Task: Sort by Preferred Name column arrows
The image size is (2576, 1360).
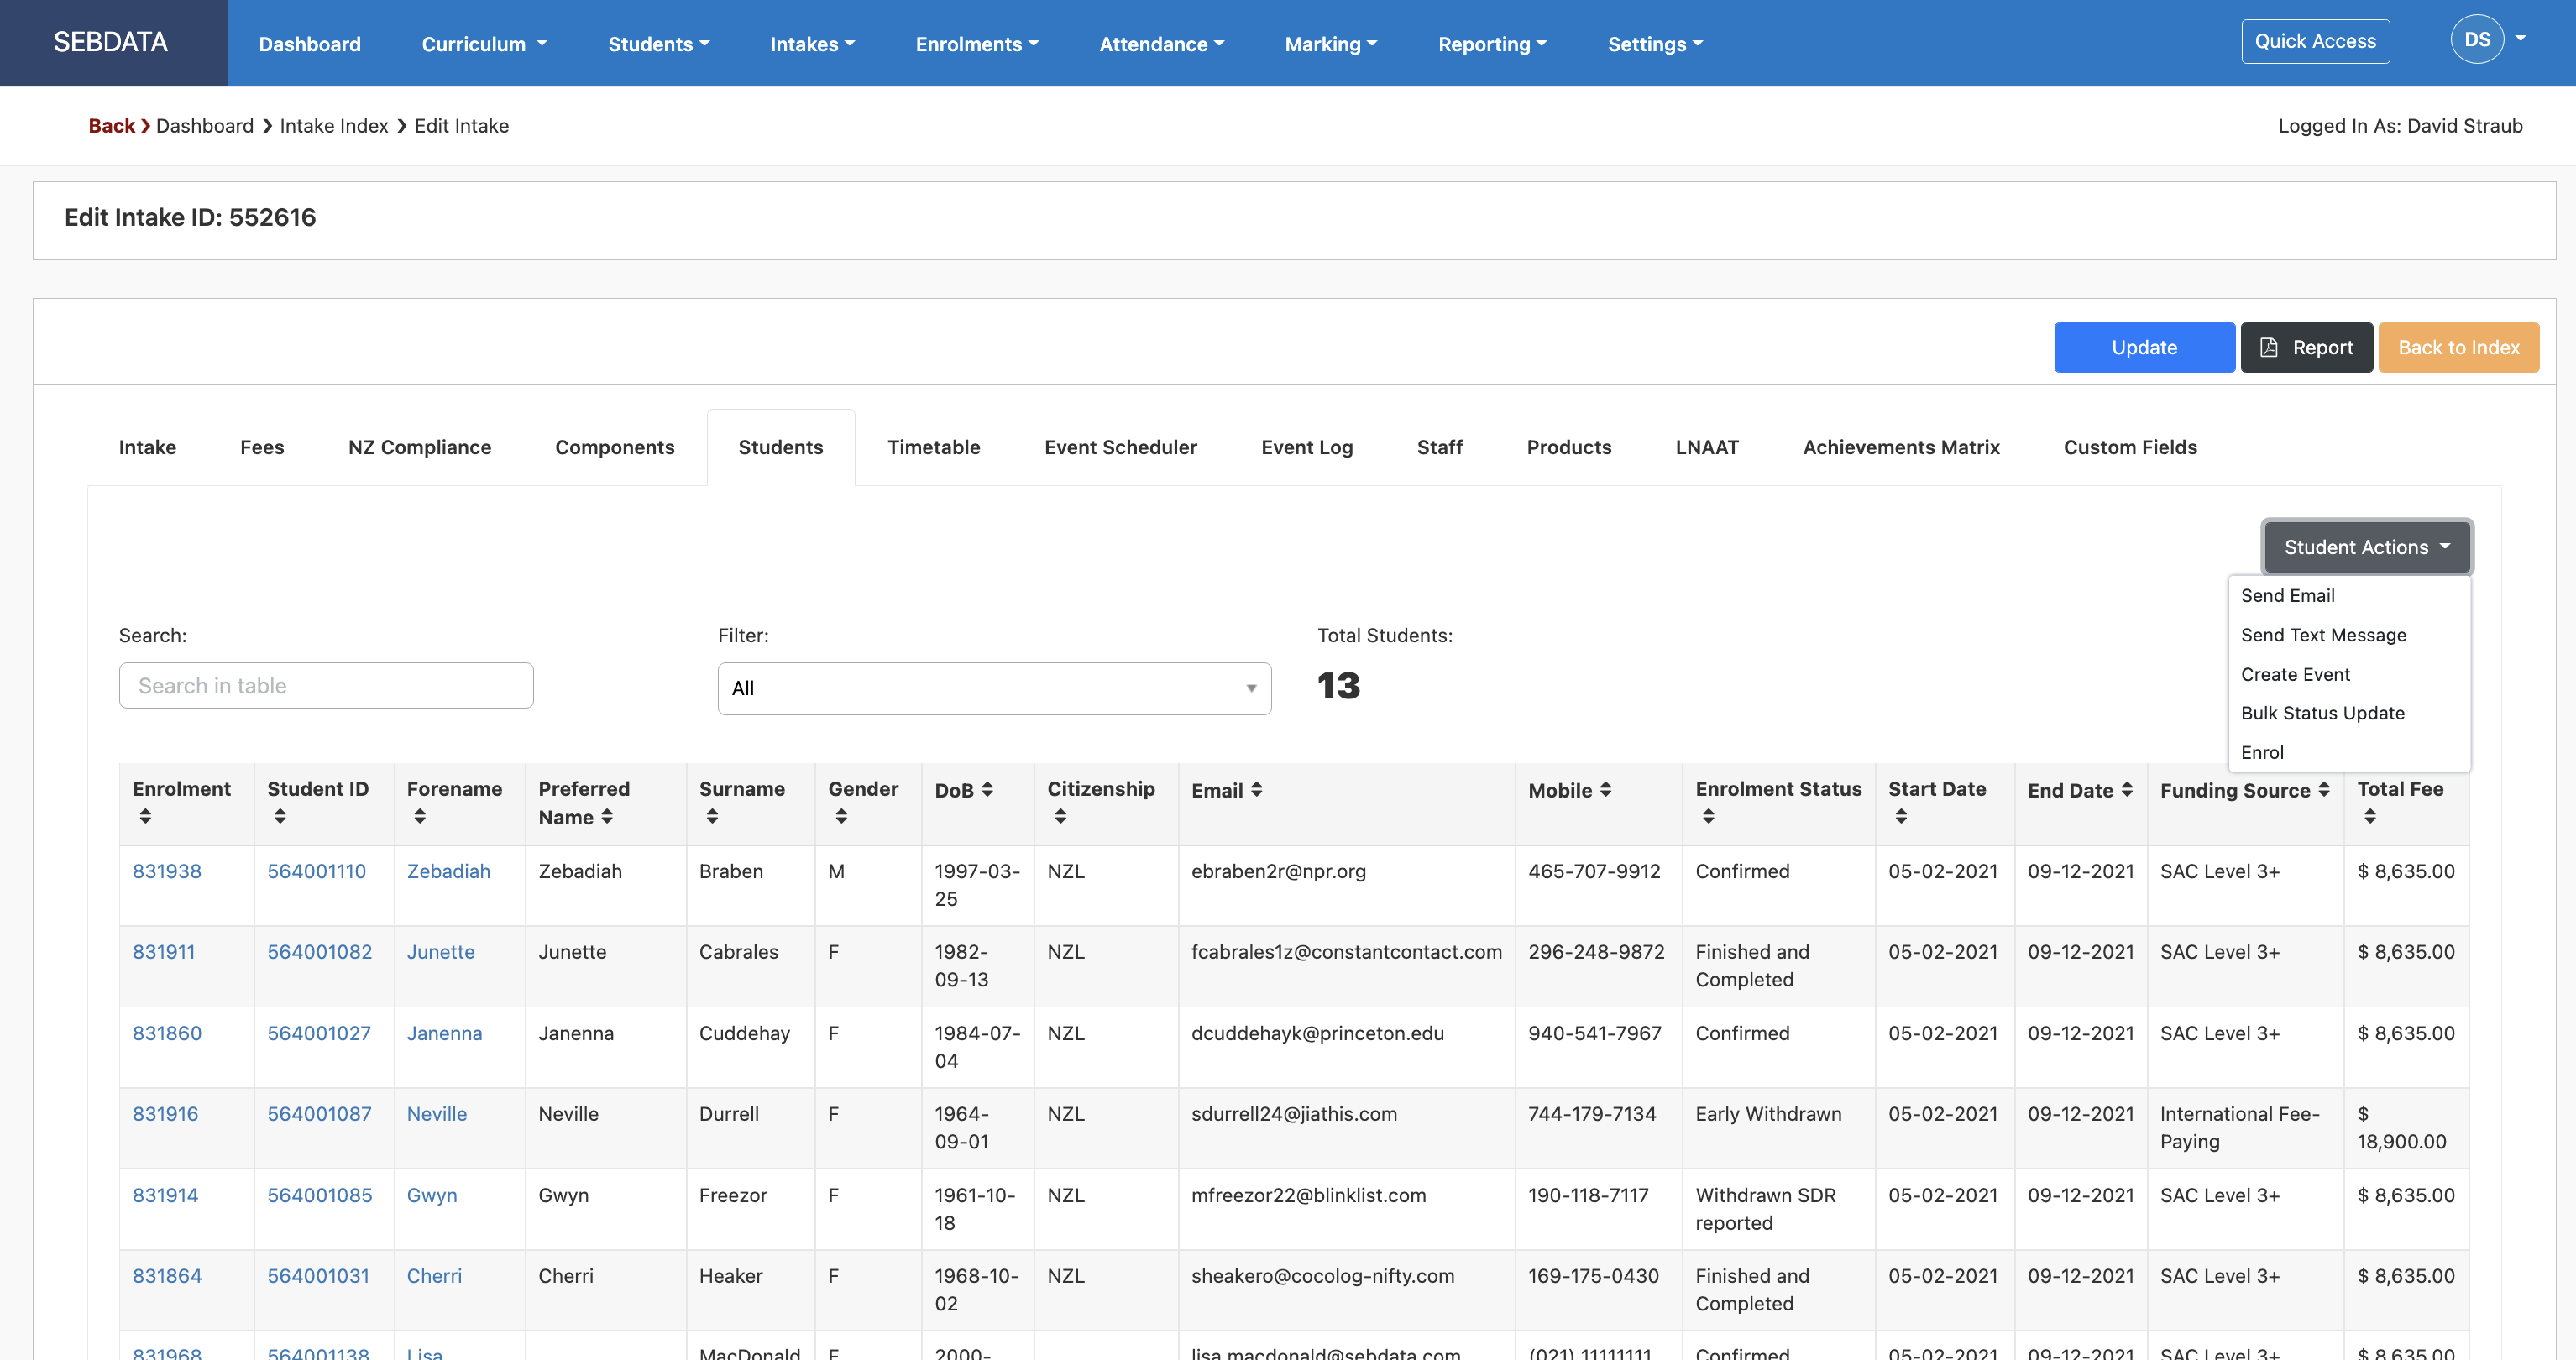Action: [607, 817]
